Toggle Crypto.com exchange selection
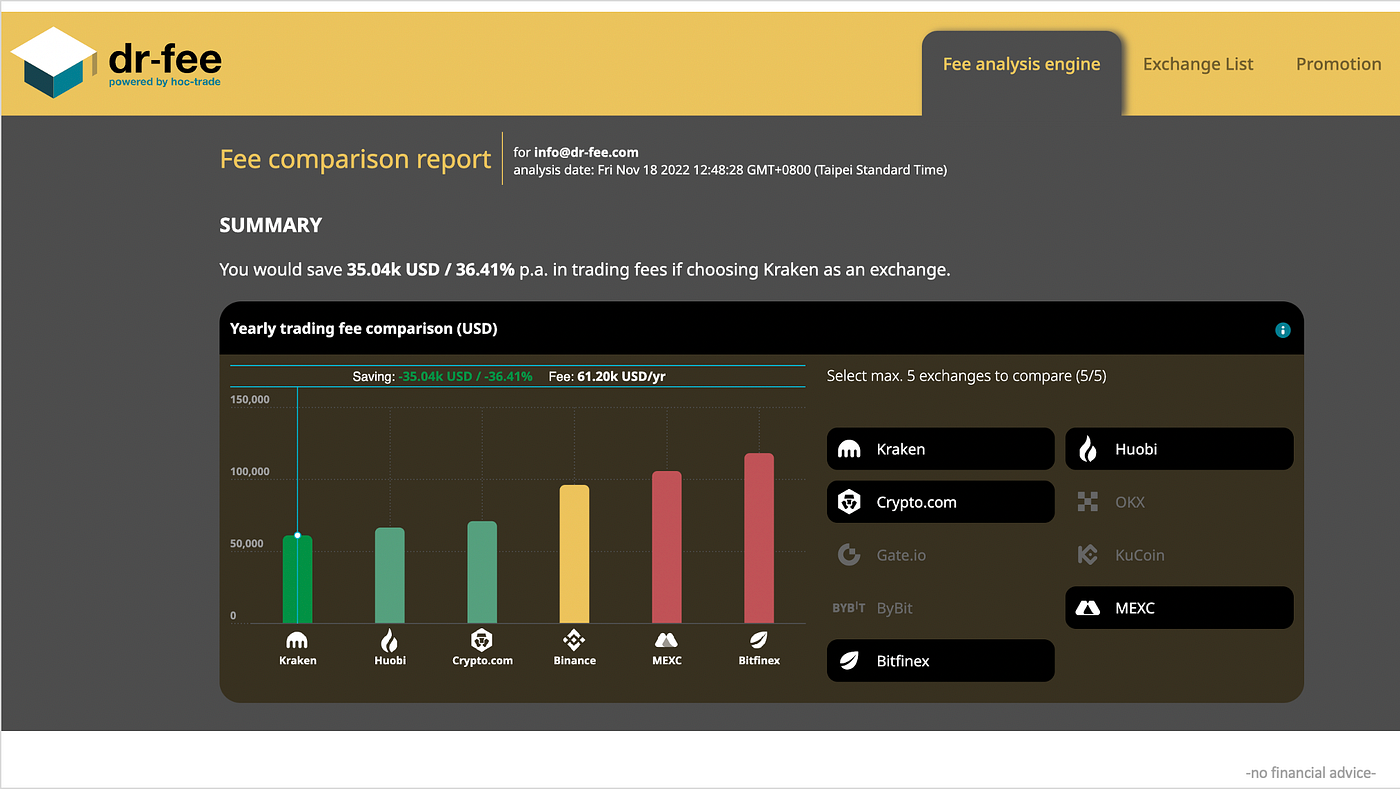Image resolution: width=1400 pixels, height=789 pixels. point(940,502)
